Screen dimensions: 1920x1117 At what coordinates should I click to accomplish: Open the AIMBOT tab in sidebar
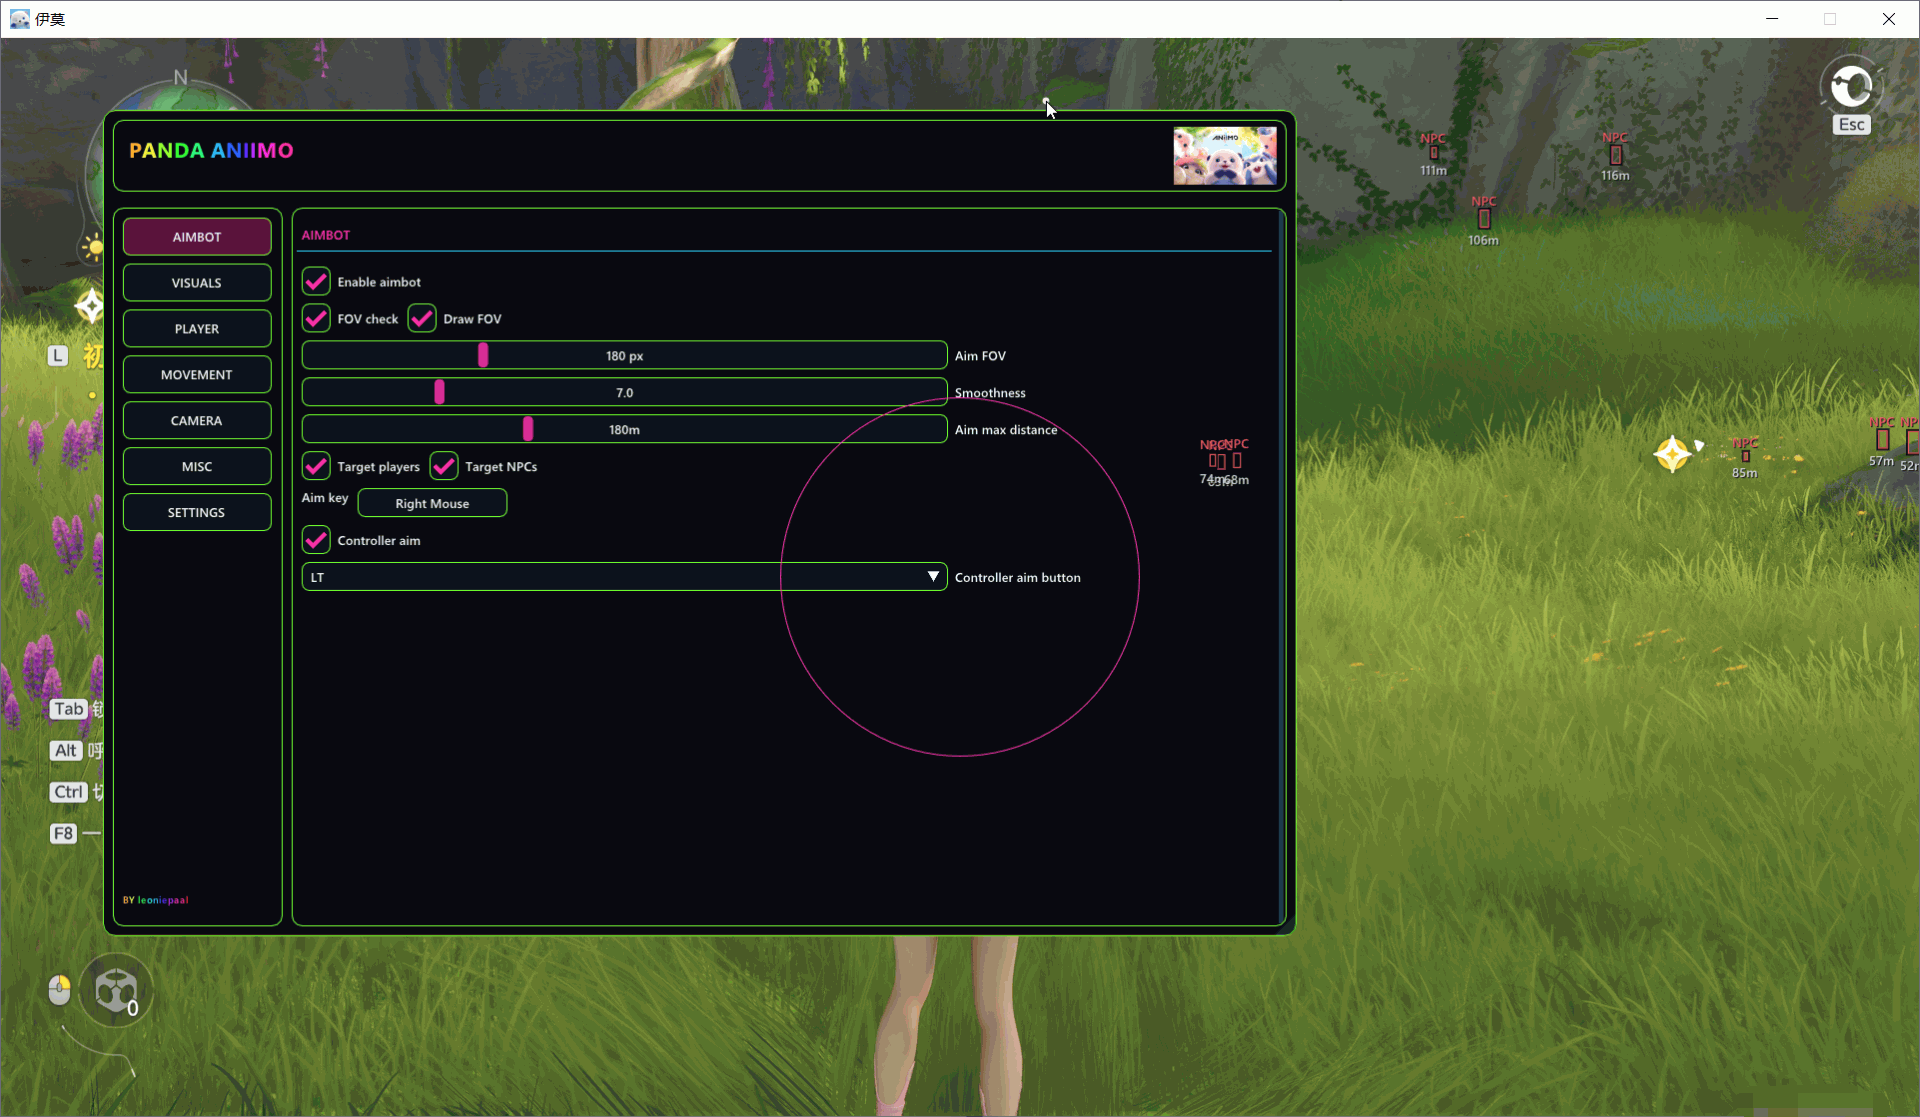pyautogui.click(x=197, y=237)
